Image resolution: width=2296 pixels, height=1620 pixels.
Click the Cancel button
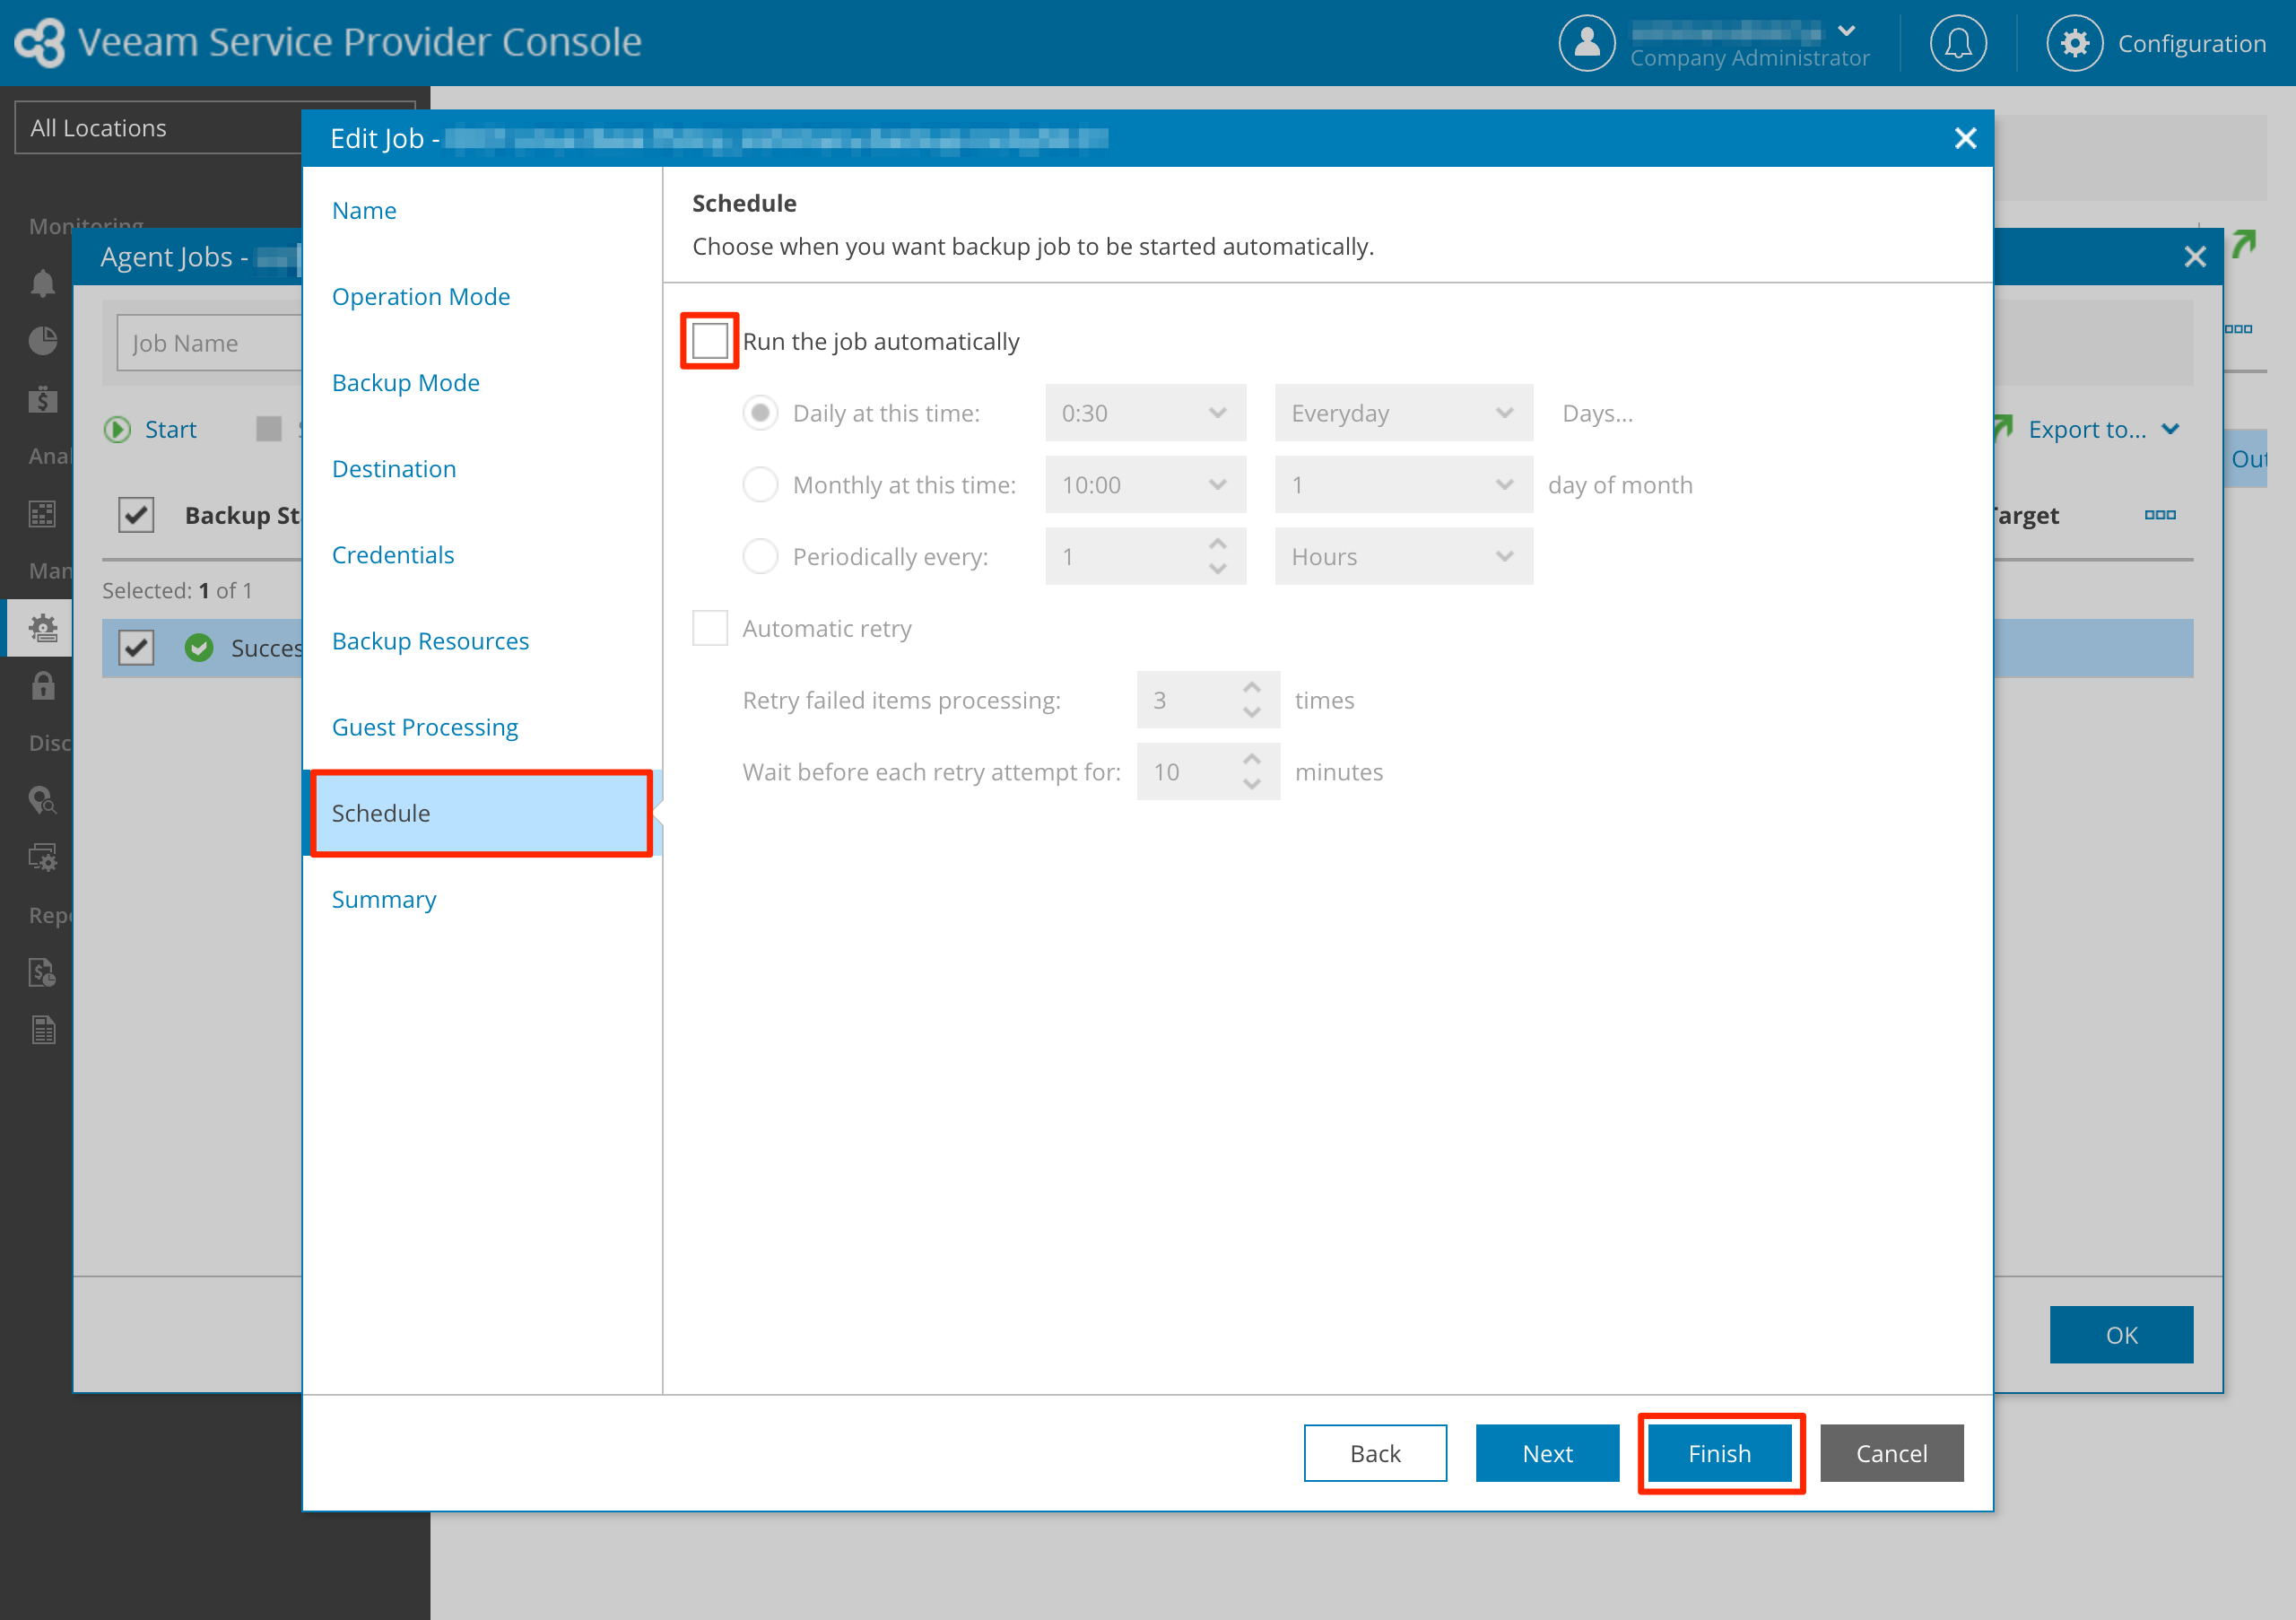(1891, 1453)
